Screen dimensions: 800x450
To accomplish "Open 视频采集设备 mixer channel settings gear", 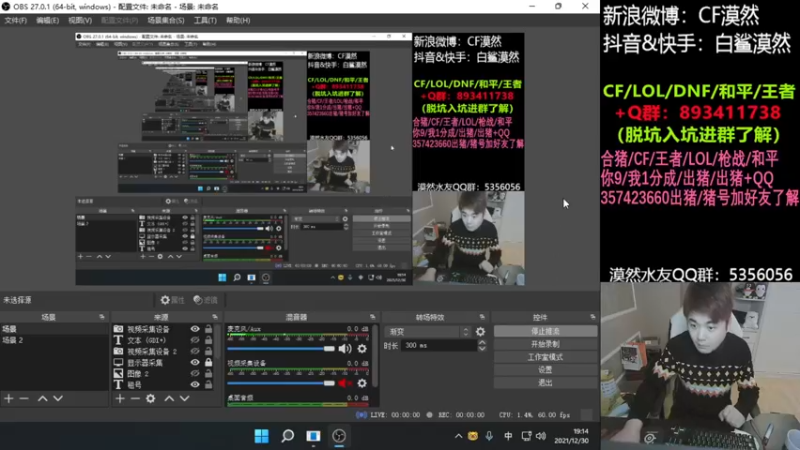I will point(362,383).
